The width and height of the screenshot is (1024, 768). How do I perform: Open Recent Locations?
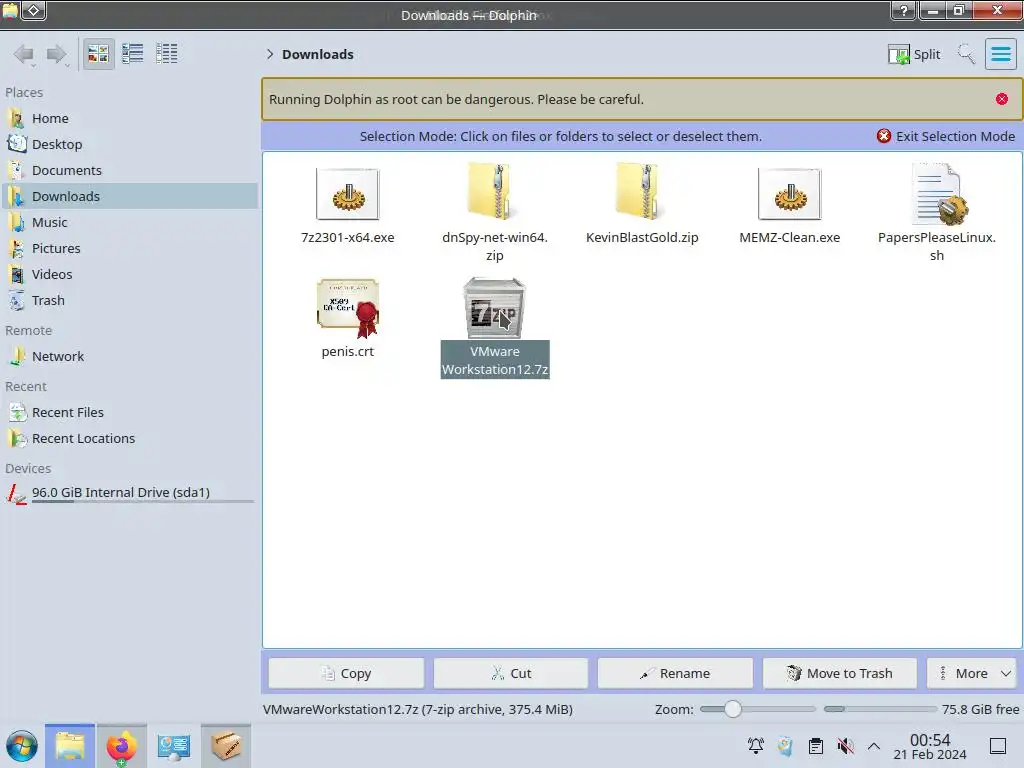(131, 439)
